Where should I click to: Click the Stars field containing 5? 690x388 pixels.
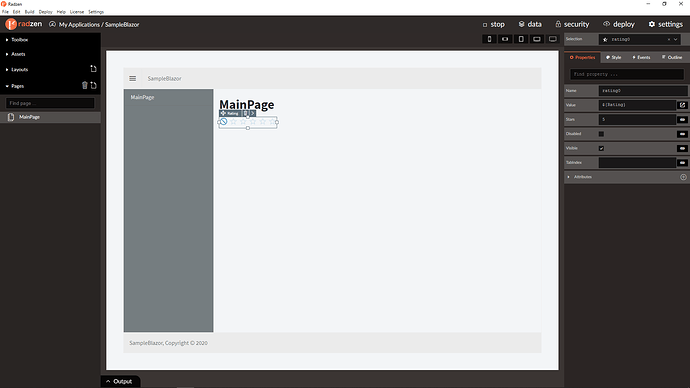click(637, 119)
